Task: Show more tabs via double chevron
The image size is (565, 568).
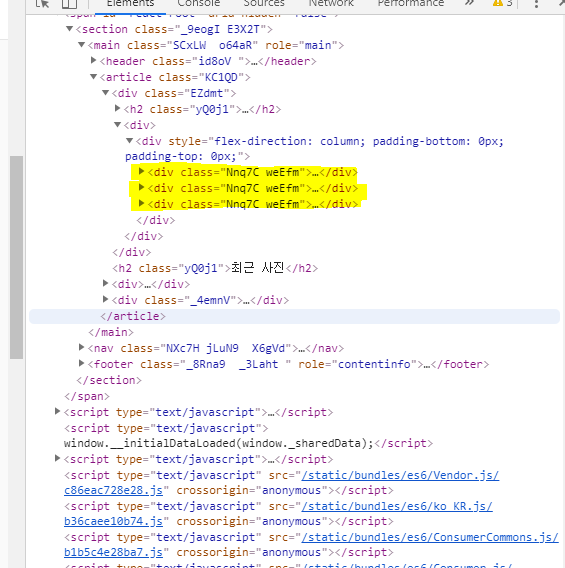Action: (469, 3)
